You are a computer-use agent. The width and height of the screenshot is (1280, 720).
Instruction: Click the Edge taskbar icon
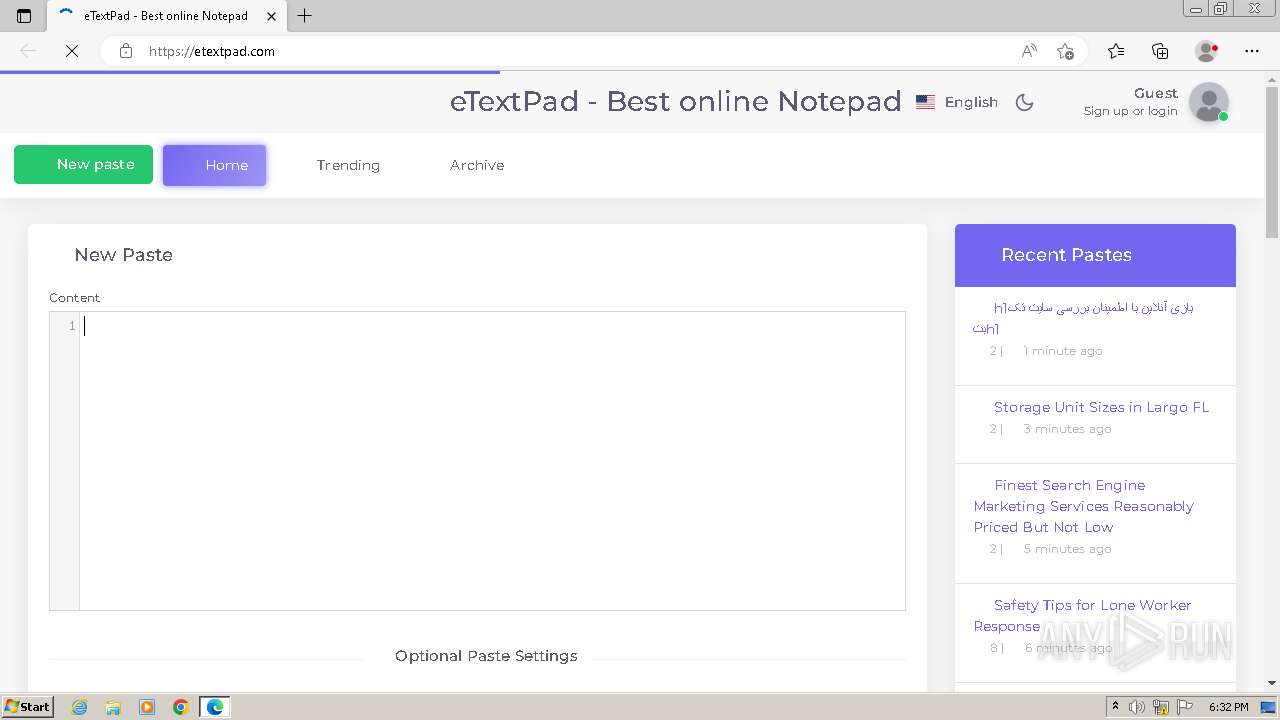coord(215,707)
